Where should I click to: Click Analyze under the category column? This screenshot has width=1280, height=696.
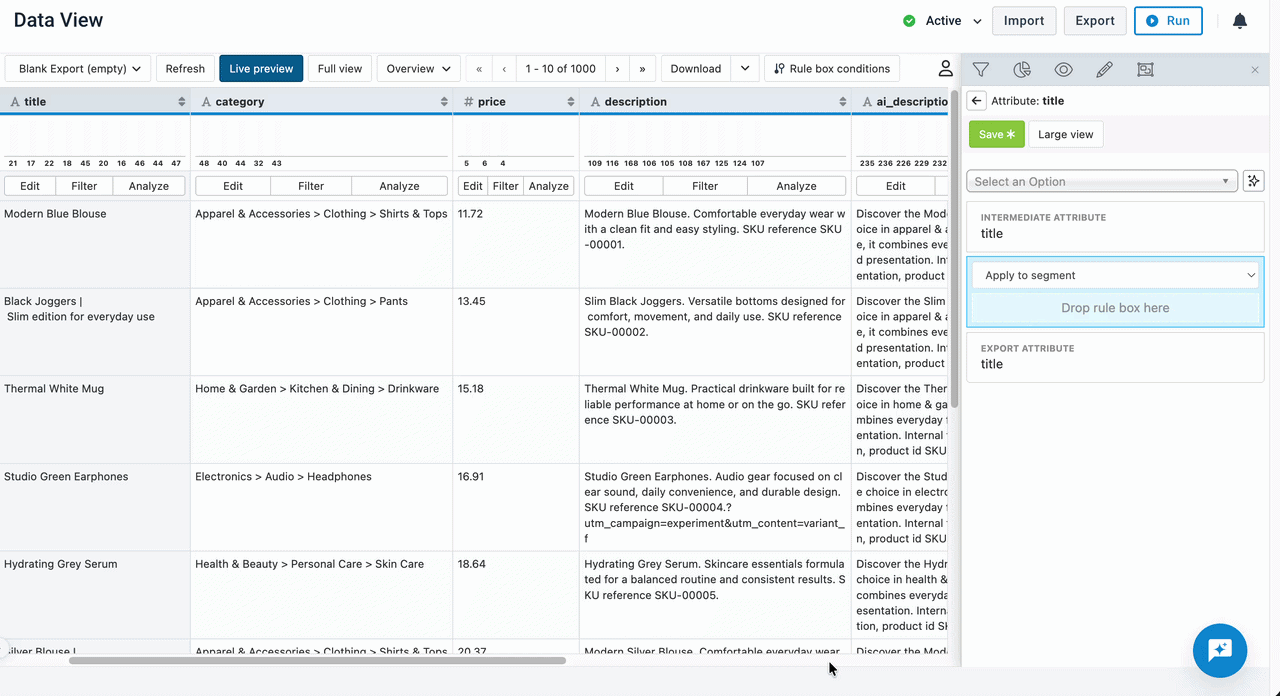point(399,186)
